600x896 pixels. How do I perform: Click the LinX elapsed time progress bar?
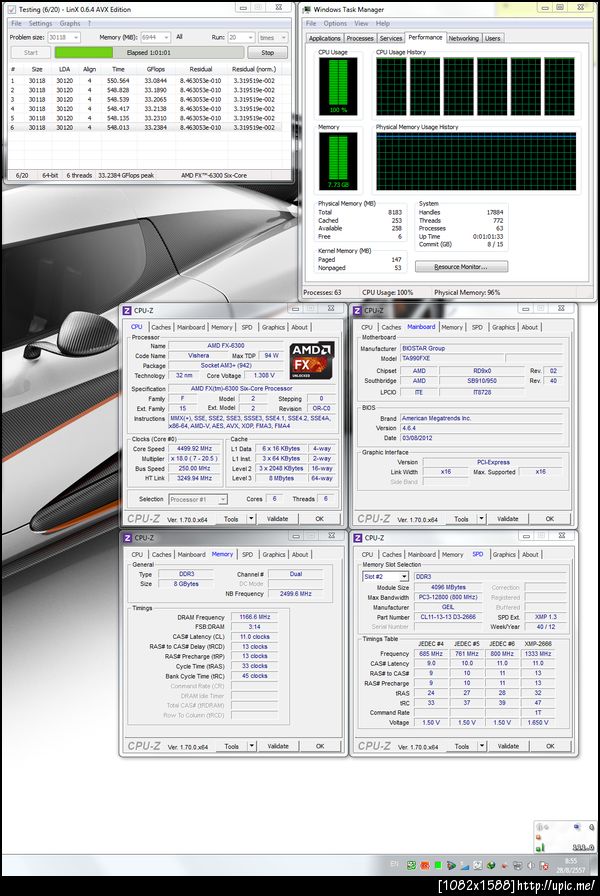(x=149, y=53)
